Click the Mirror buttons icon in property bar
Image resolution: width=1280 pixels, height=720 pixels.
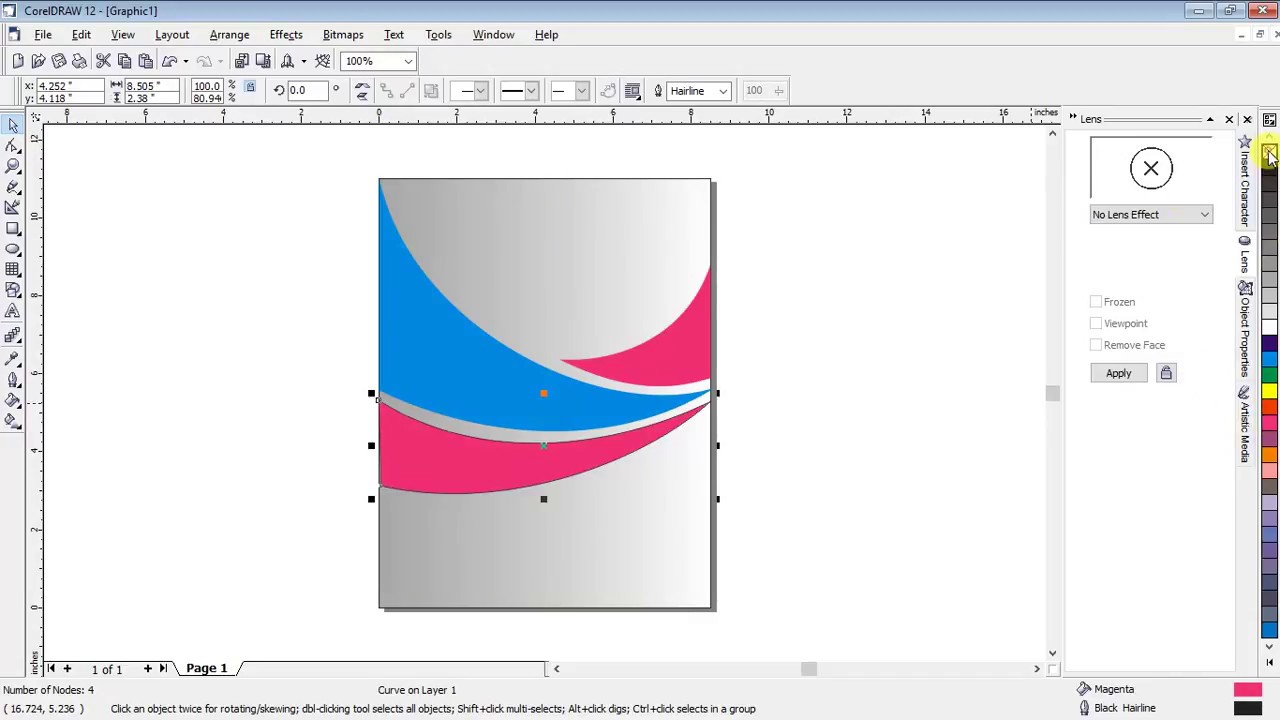tap(362, 91)
